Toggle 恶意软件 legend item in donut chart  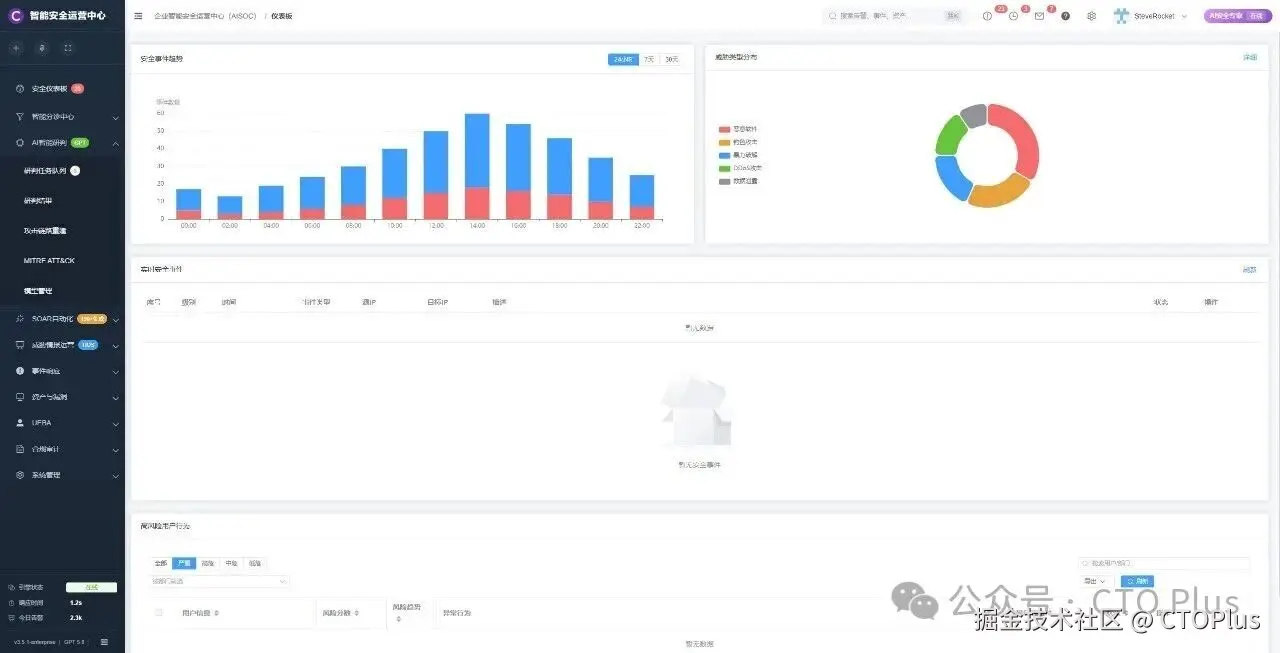coord(738,129)
